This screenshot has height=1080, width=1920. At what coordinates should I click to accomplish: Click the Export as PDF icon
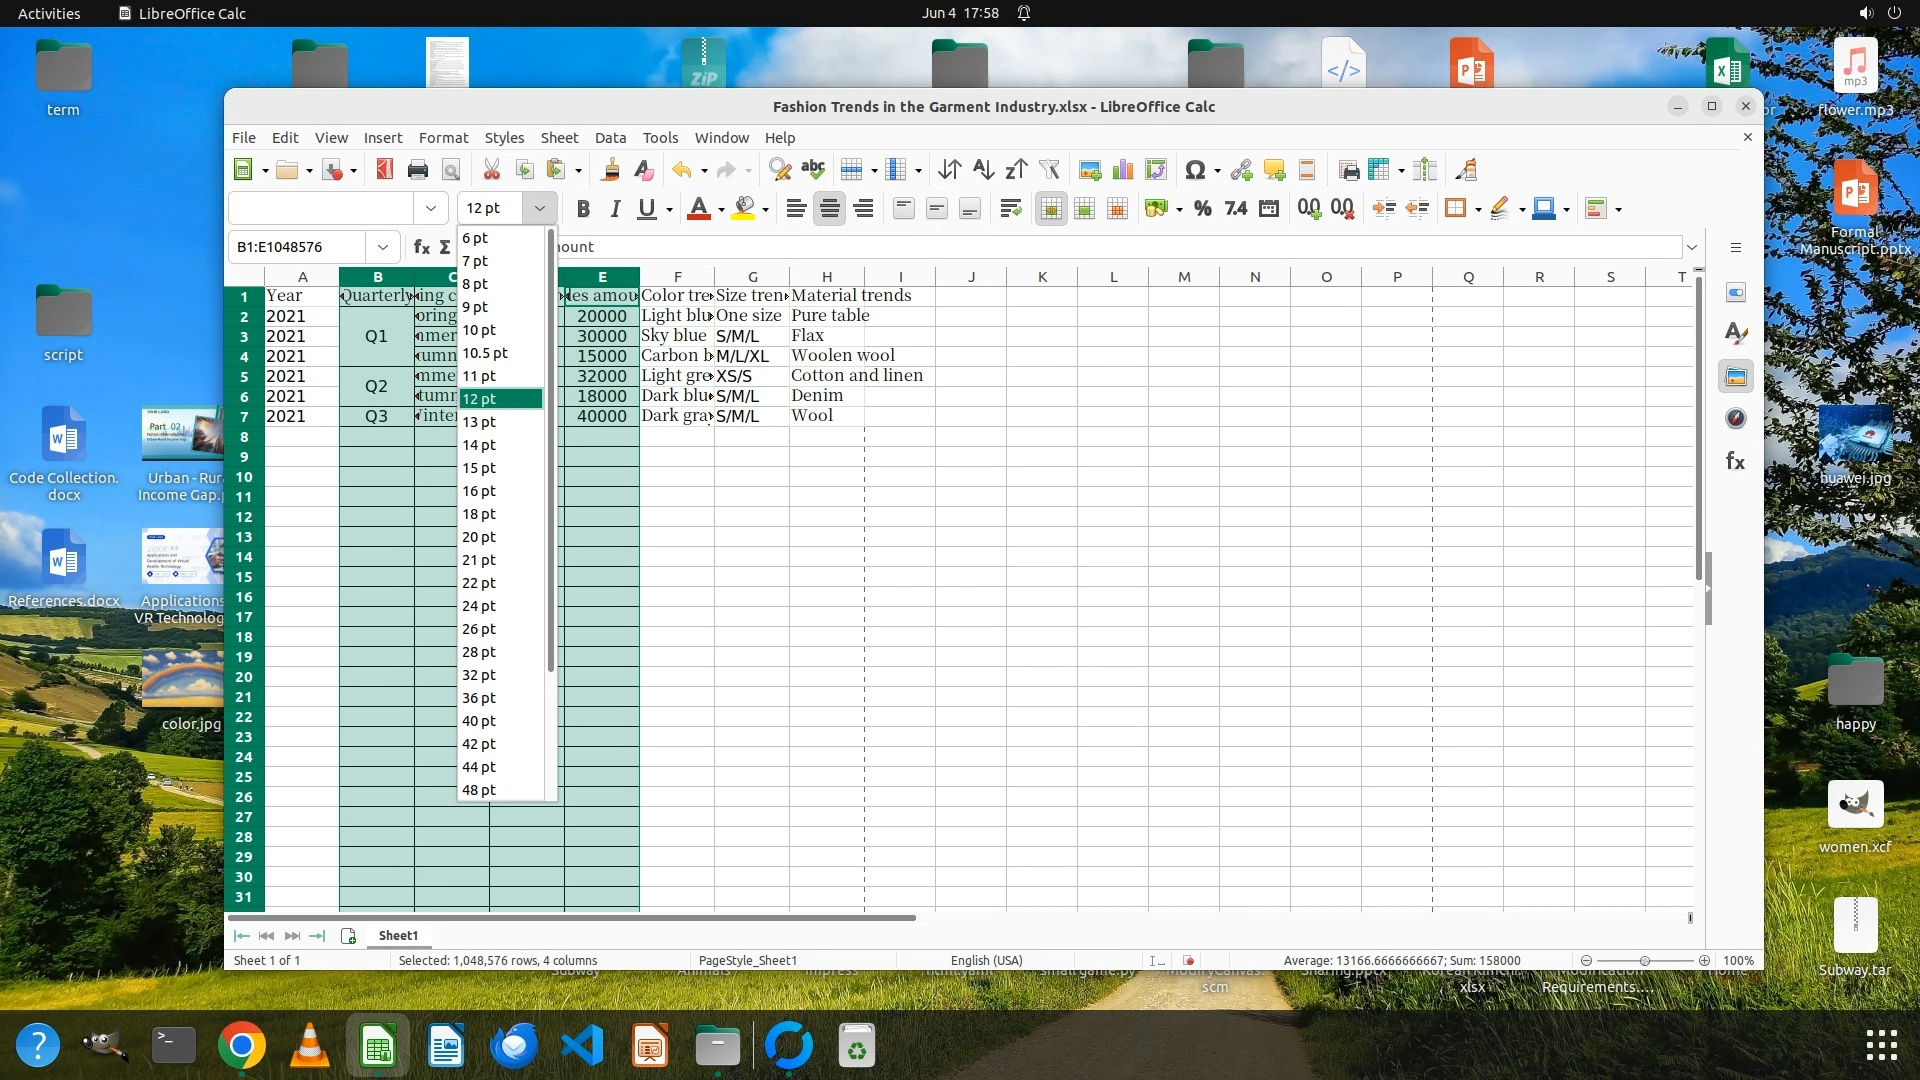click(x=385, y=170)
